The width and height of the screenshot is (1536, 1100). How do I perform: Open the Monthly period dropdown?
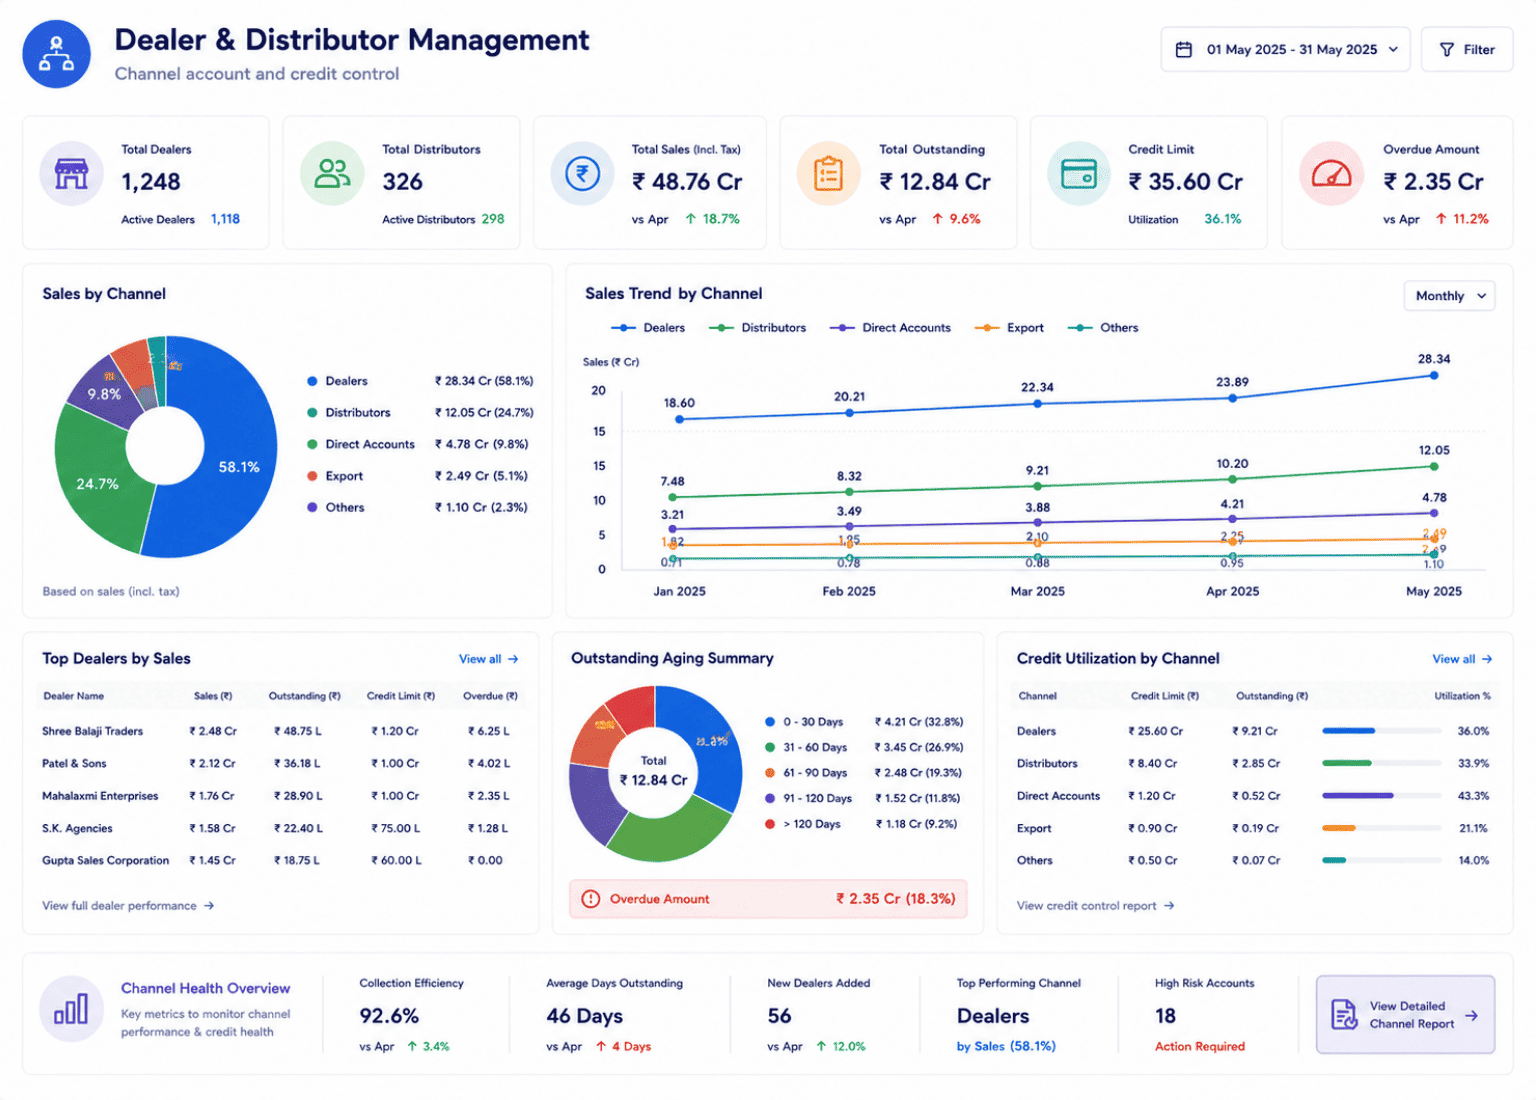click(1449, 296)
